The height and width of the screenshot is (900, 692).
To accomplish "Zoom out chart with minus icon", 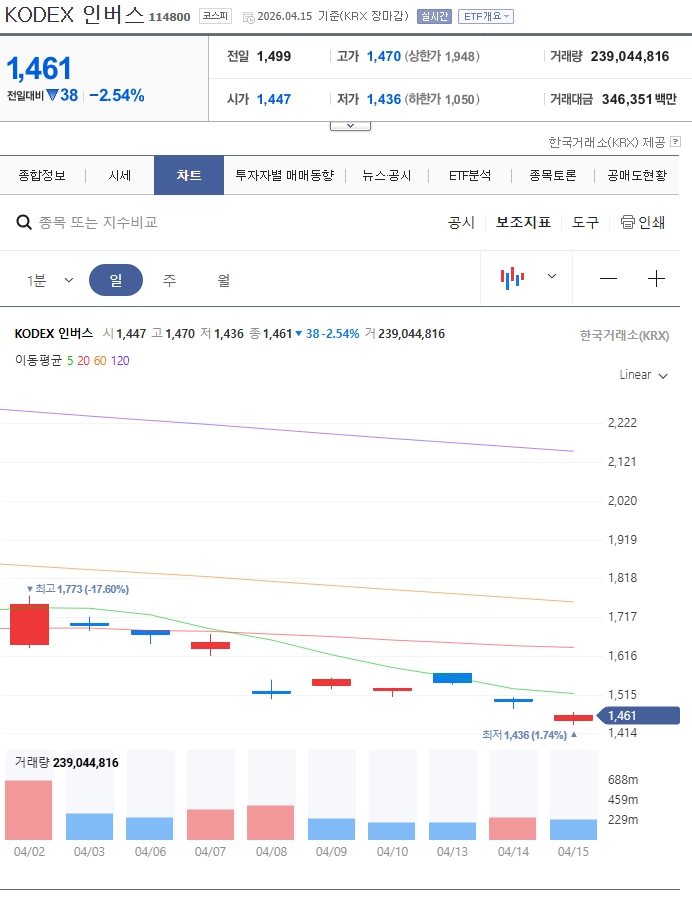I will 608,279.
